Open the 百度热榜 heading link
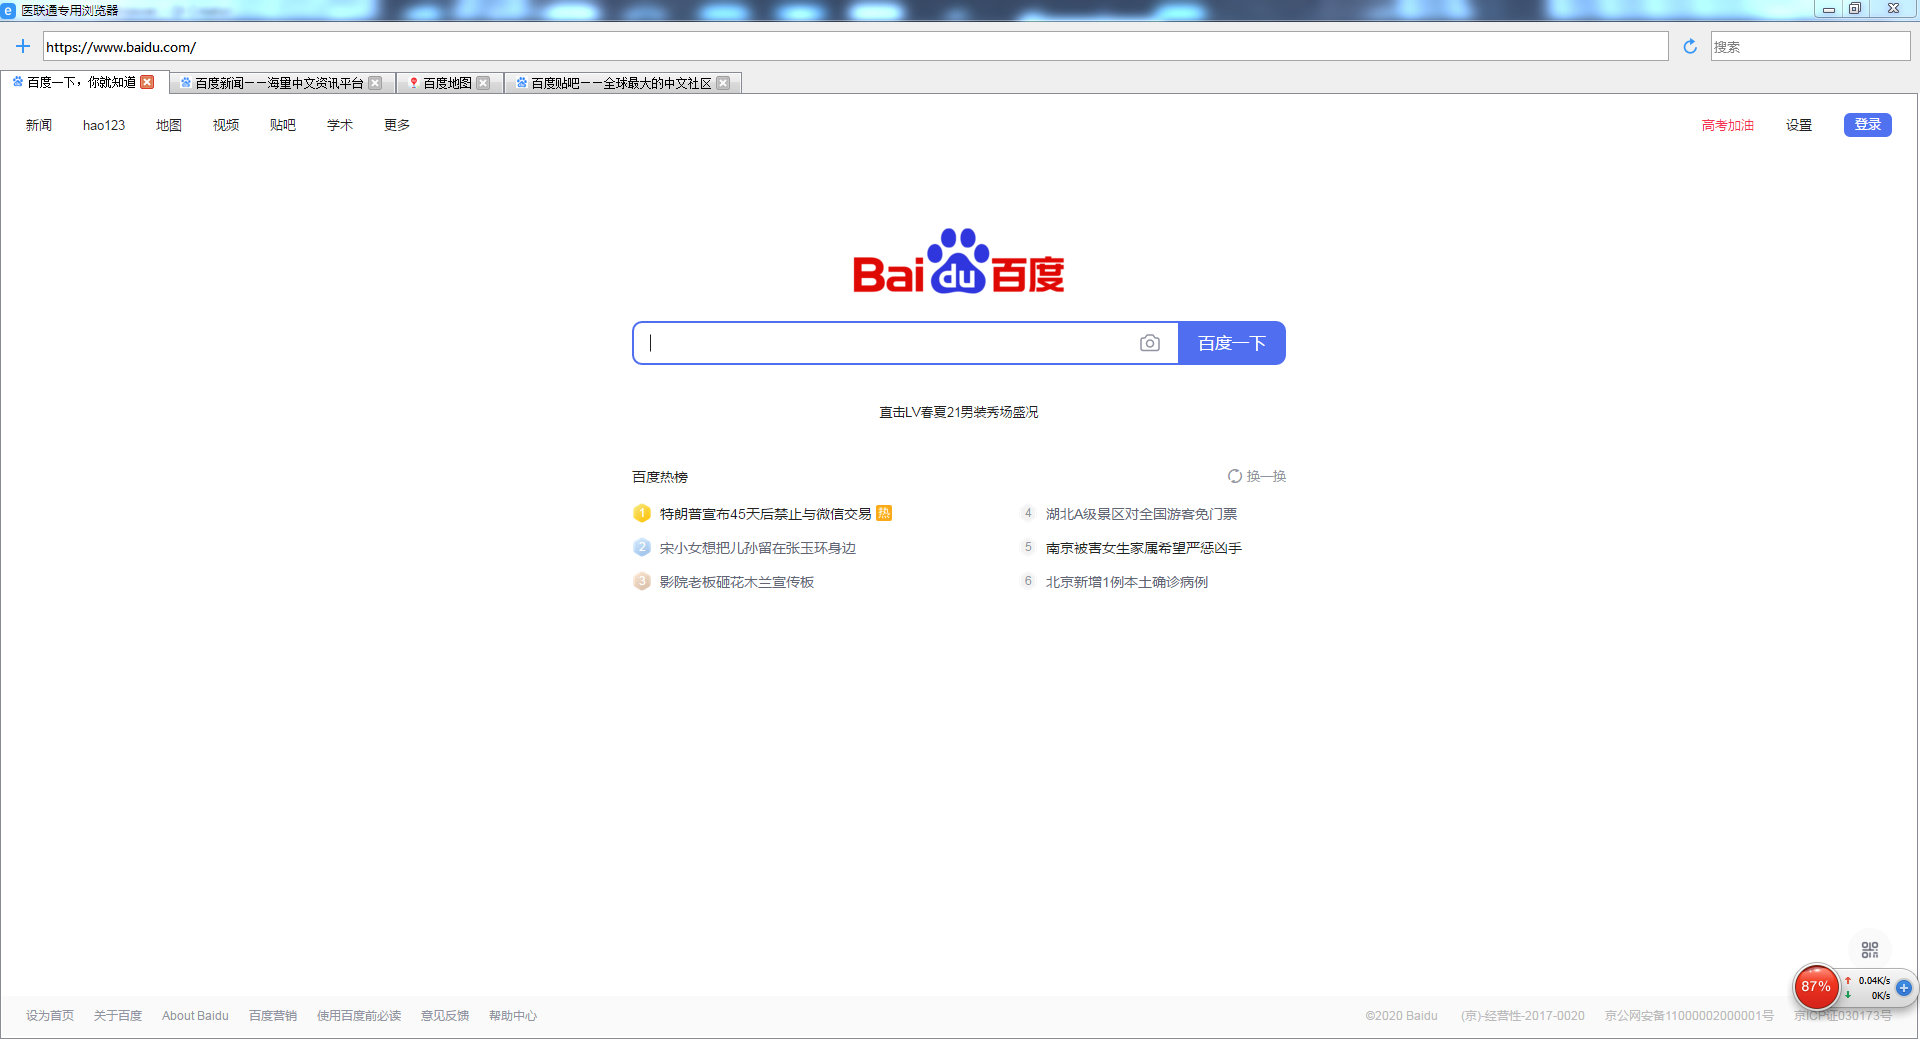This screenshot has width=1920, height=1040. coord(660,477)
